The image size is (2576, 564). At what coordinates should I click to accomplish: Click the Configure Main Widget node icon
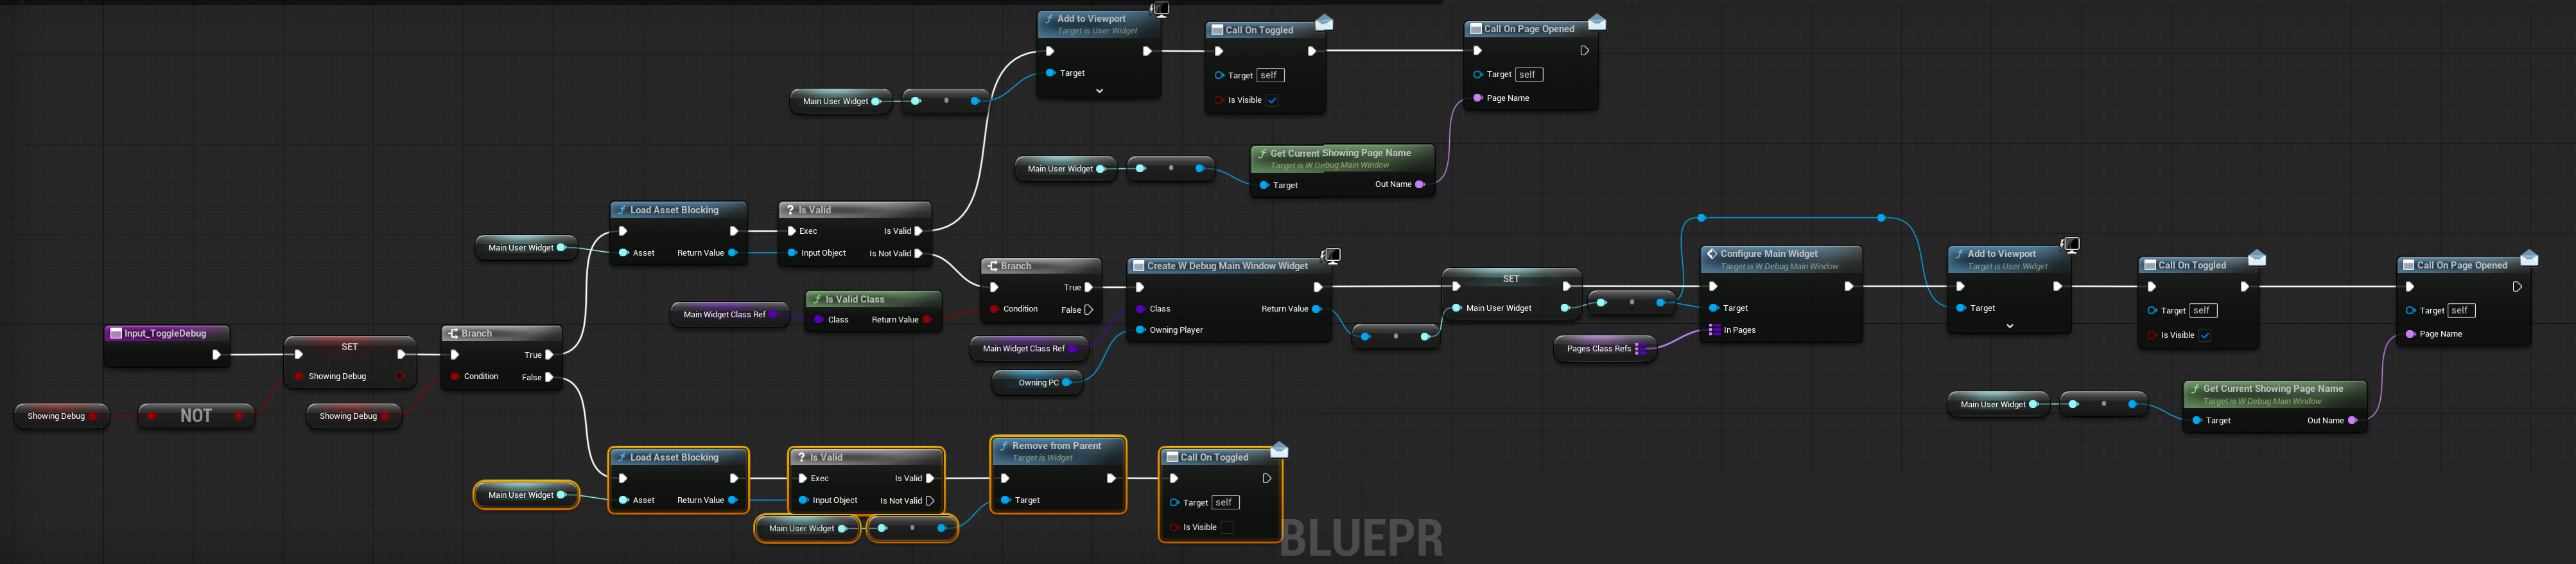point(1712,254)
